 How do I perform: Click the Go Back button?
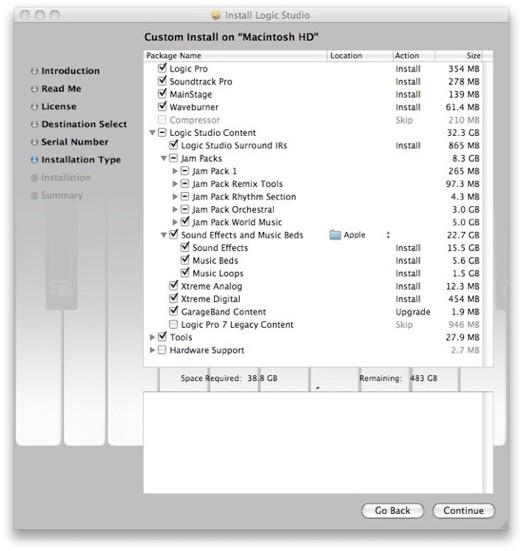click(392, 511)
